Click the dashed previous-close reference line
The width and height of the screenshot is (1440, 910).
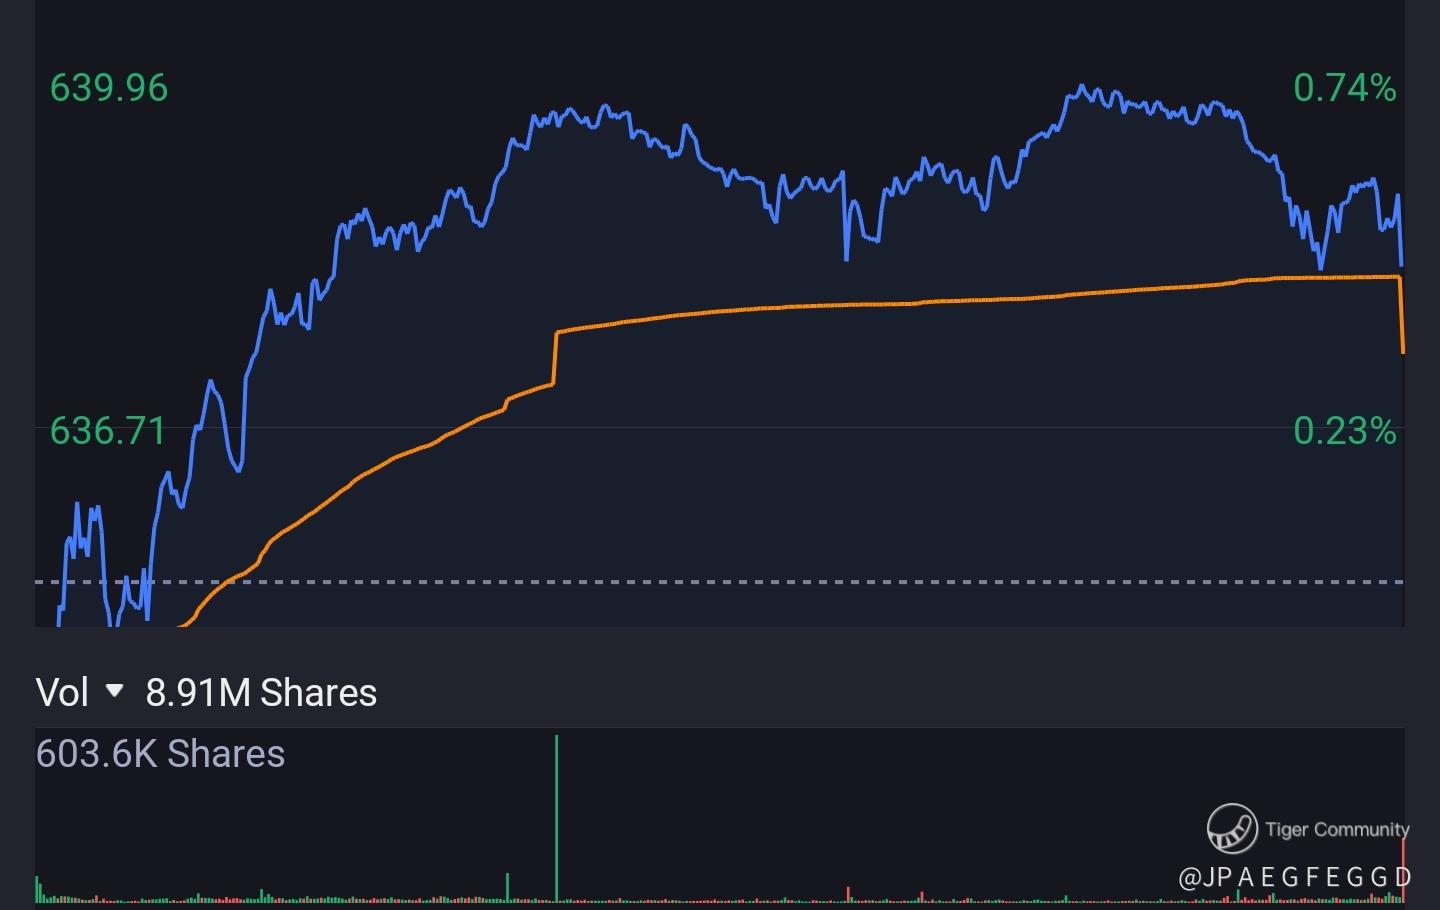pos(700,581)
